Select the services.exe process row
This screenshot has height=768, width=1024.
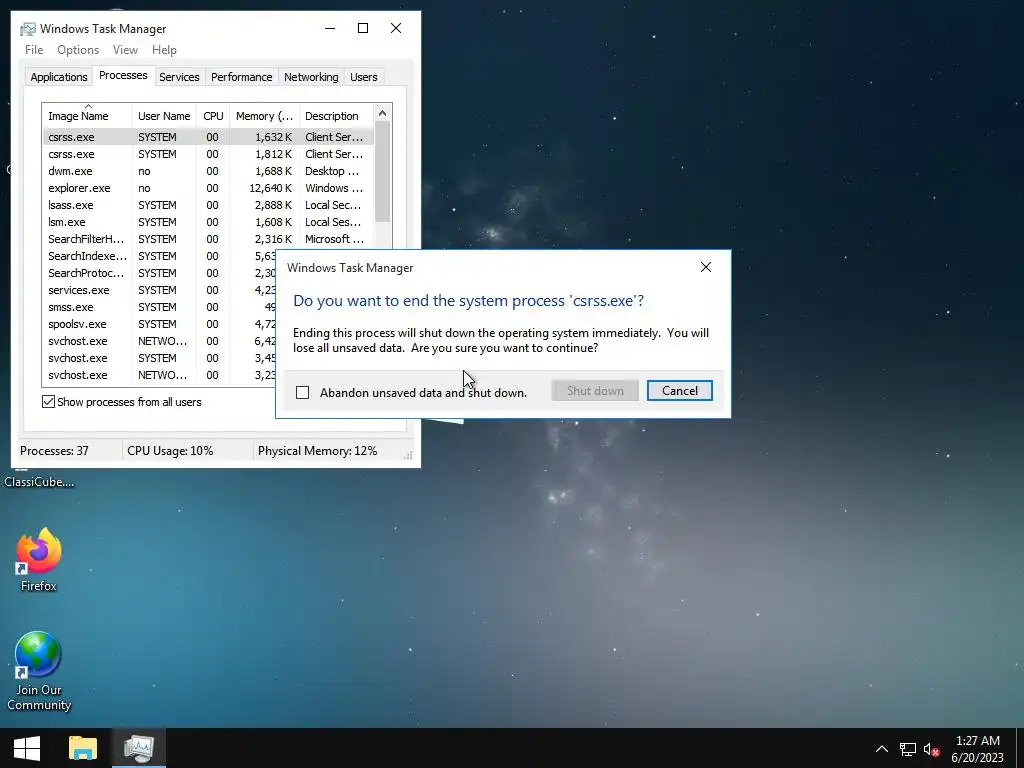pyautogui.click(x=159, y=290)
